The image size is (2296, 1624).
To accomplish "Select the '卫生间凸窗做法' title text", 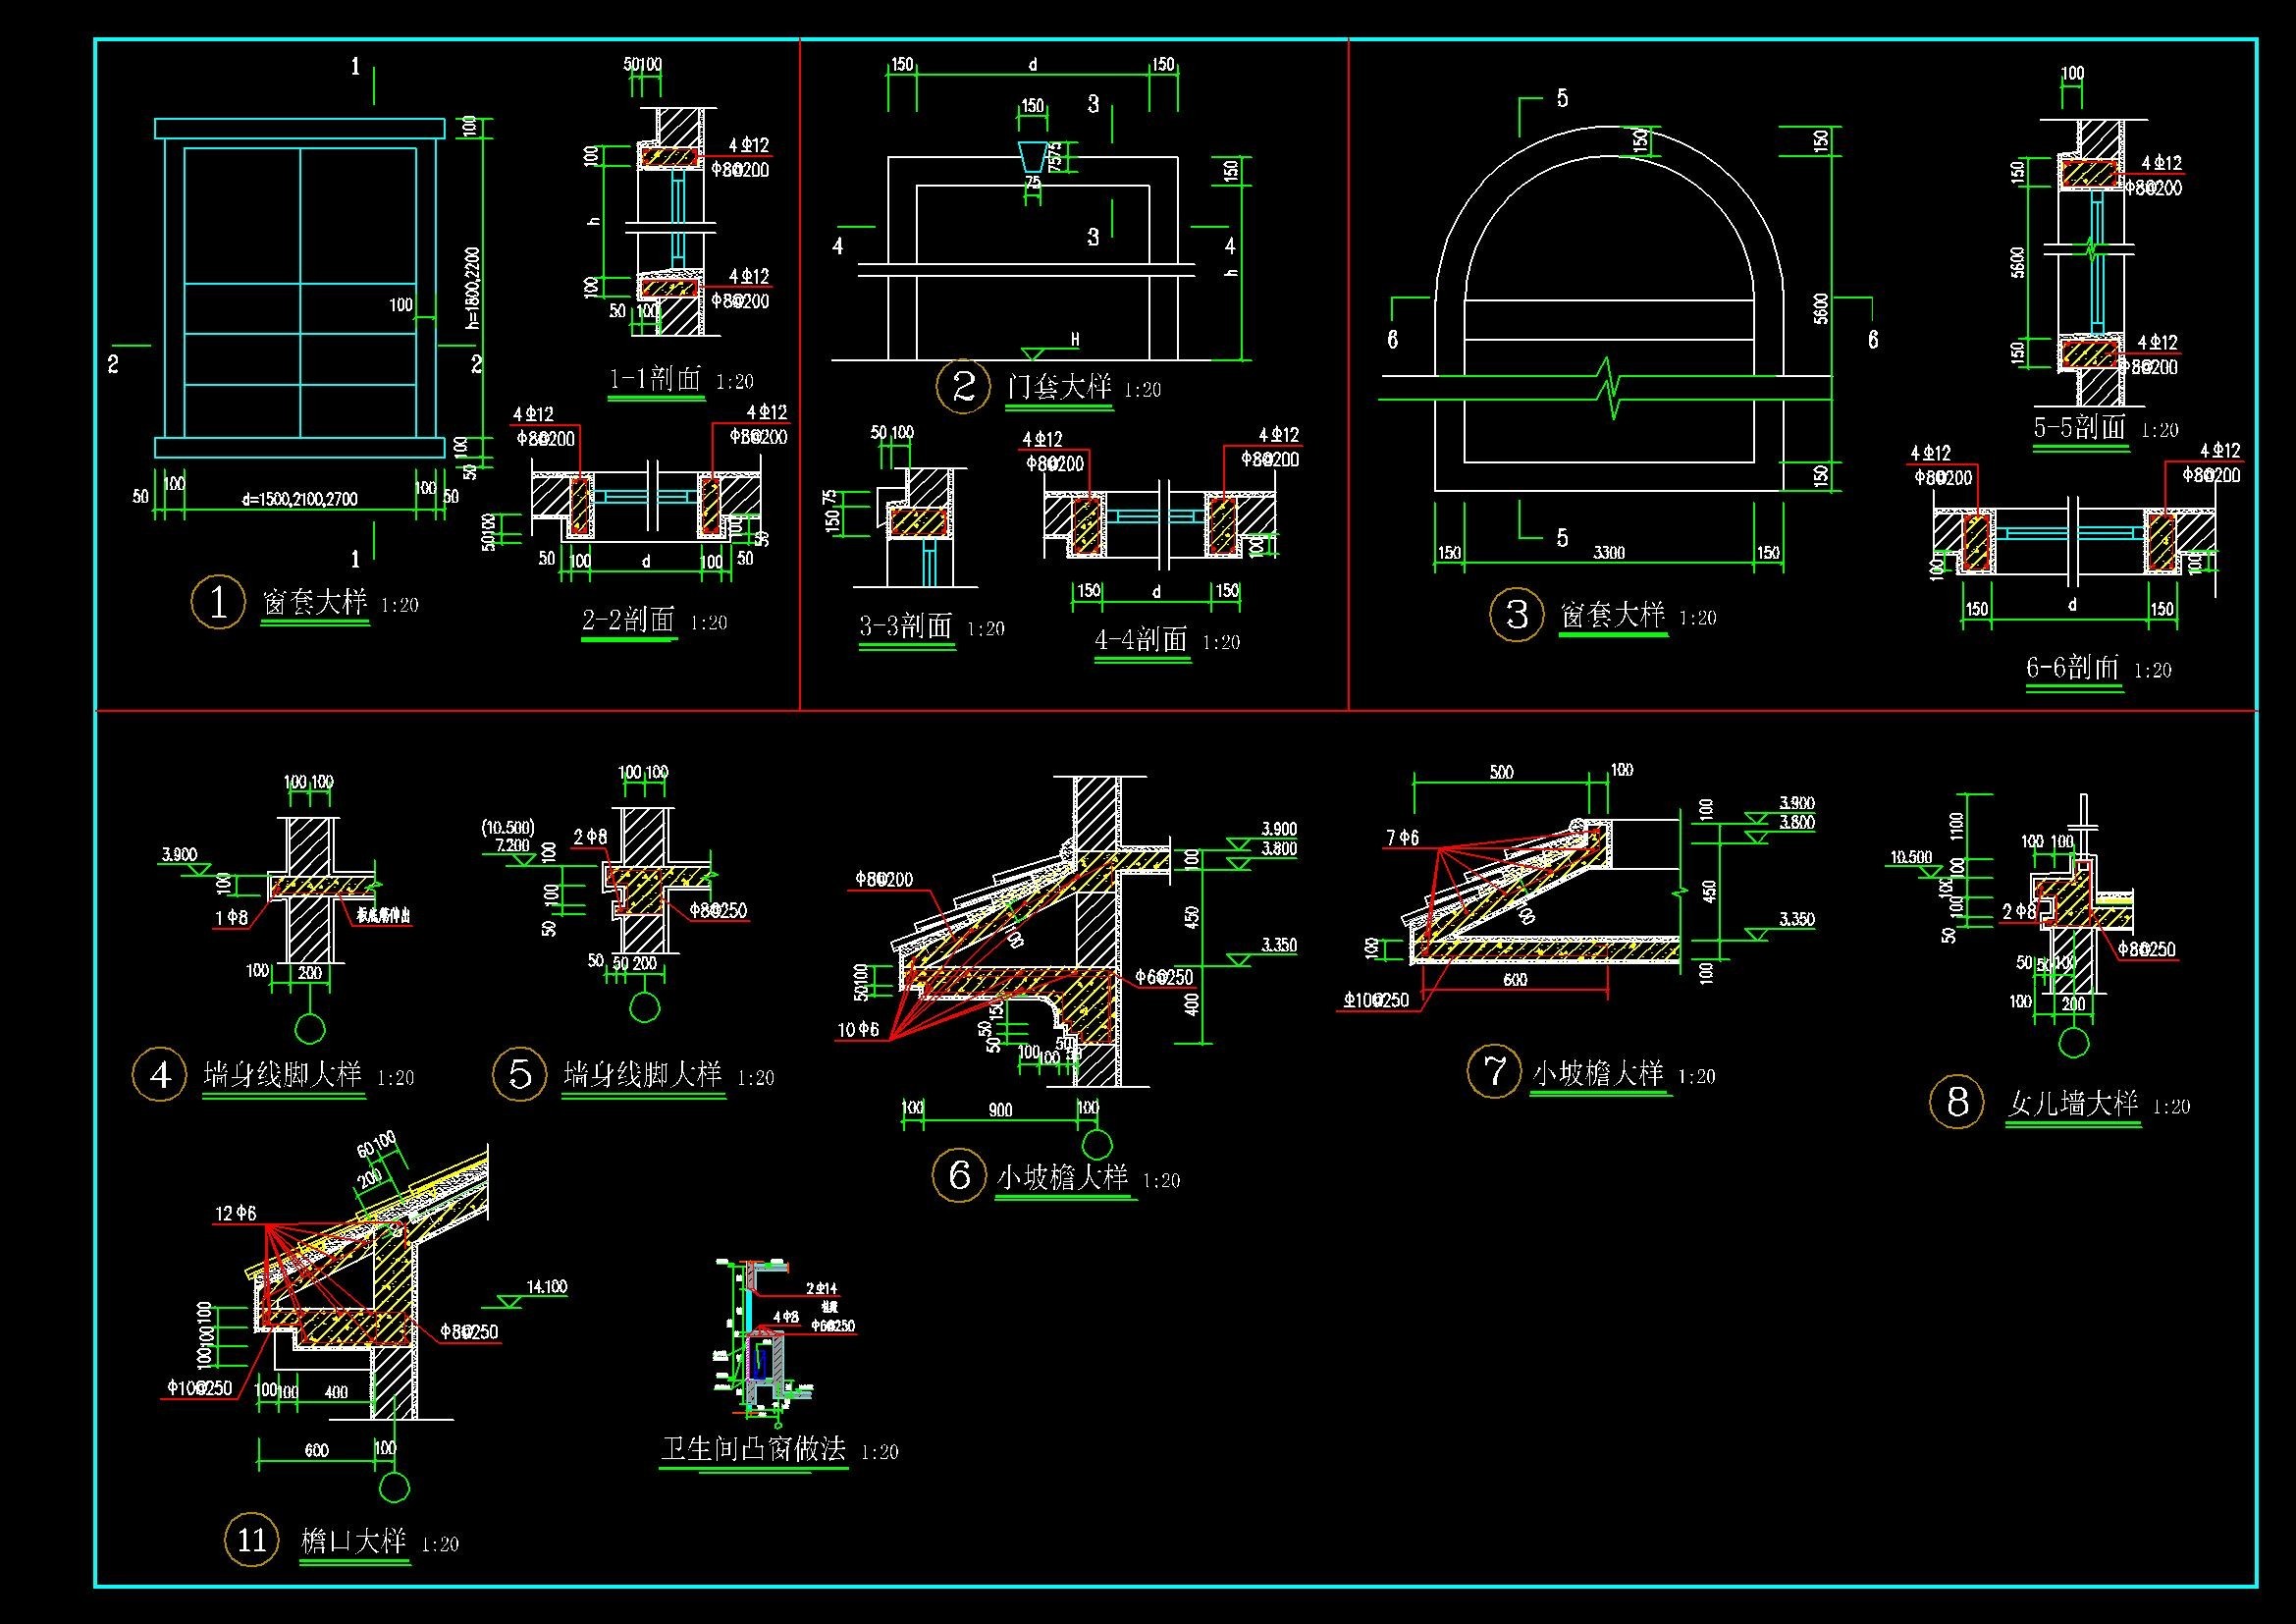I will click(753, 1448).
